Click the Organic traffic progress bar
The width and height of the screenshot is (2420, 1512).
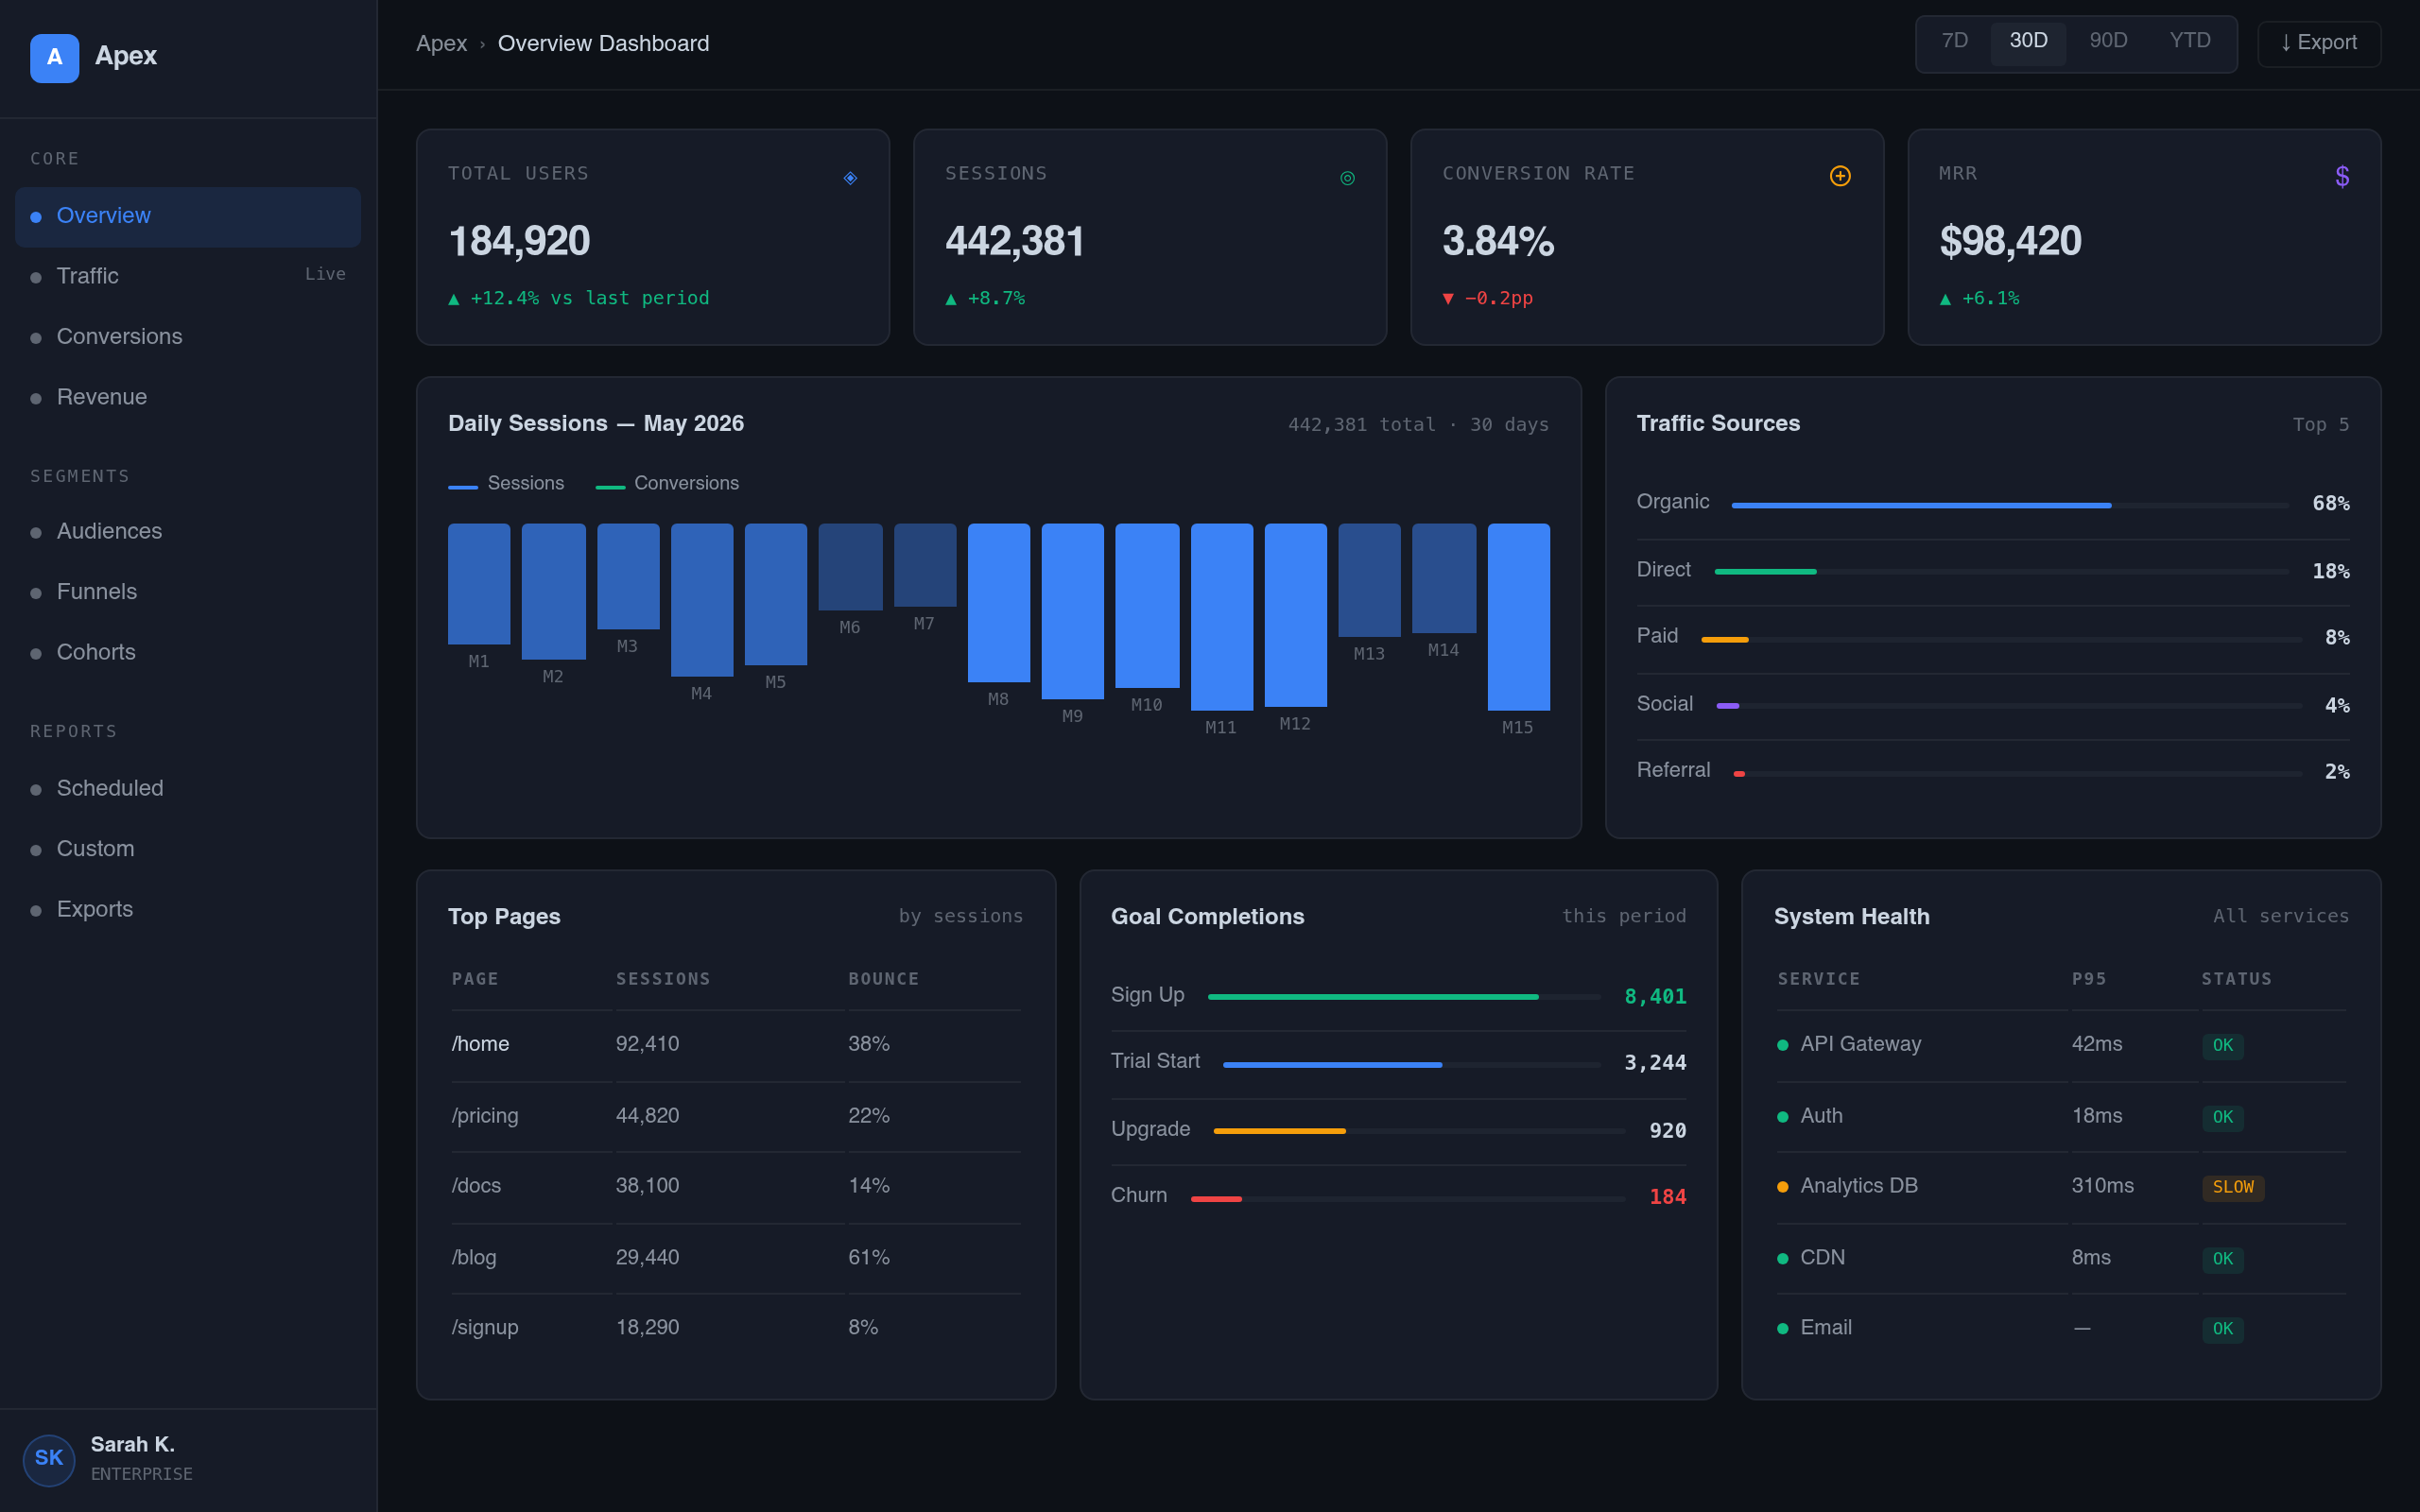(2010, 506)
